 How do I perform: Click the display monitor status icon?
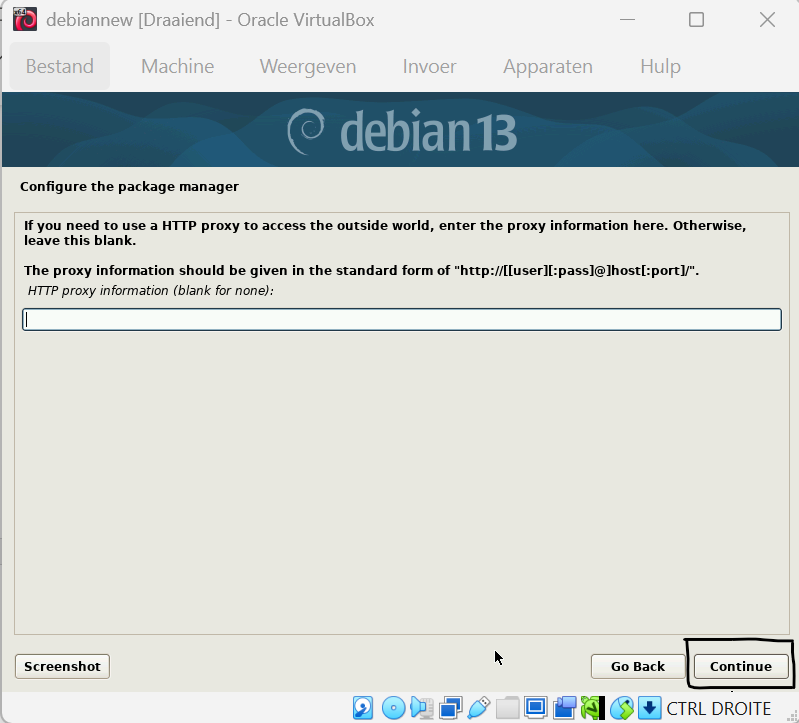pyautogui.click(x=536, y=708)
